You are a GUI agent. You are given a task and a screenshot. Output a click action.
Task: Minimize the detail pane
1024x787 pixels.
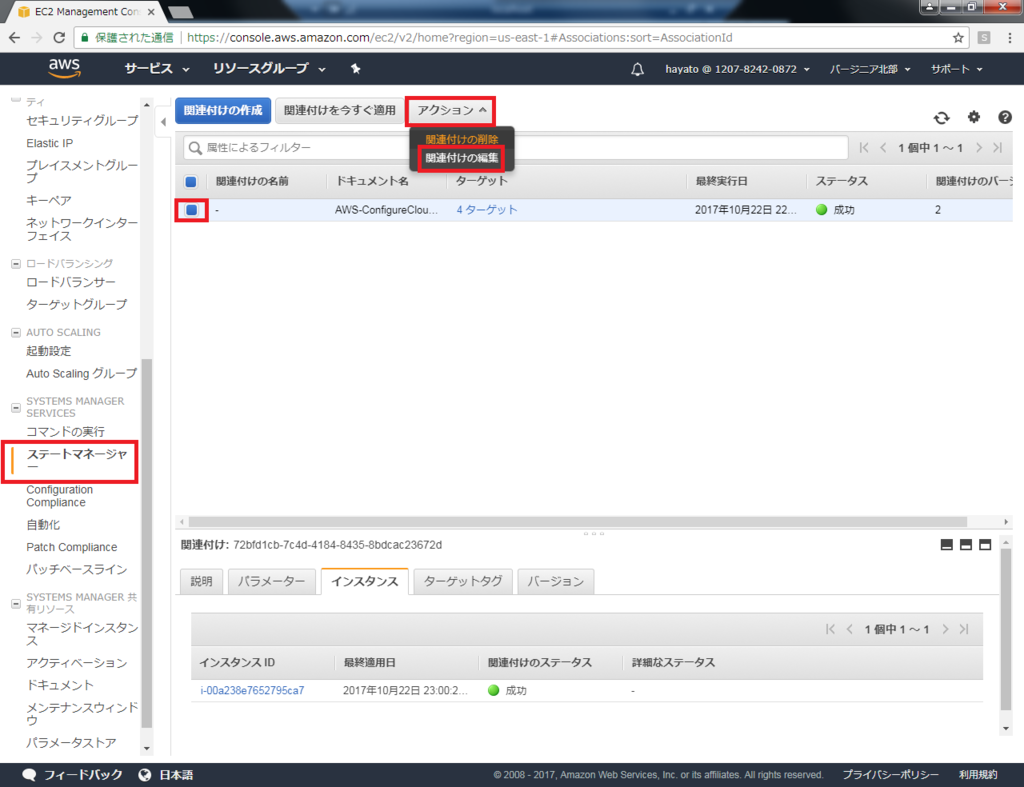[x=946, y=545]
